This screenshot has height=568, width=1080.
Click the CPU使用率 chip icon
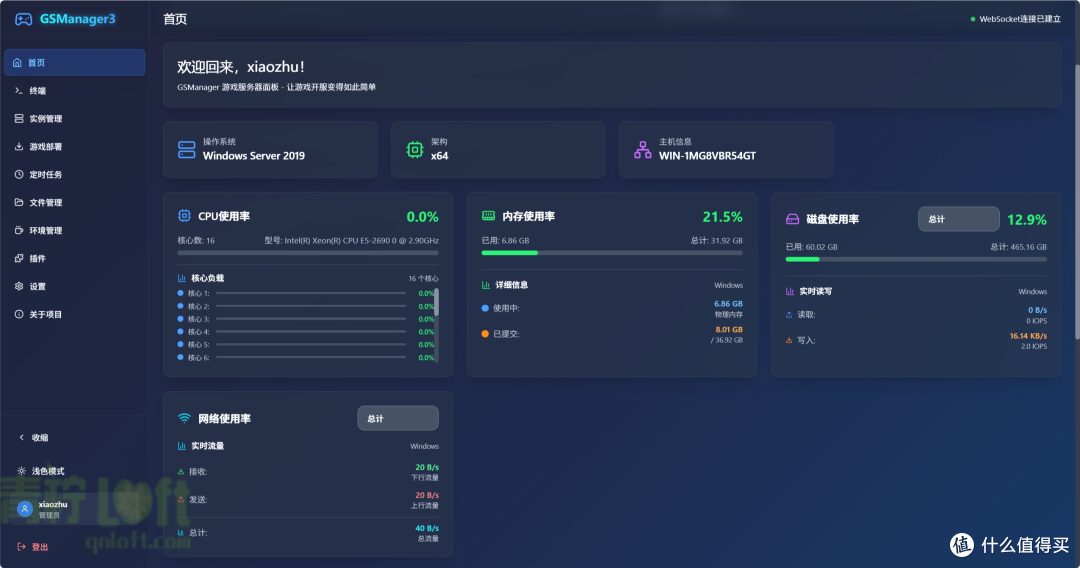184,215
